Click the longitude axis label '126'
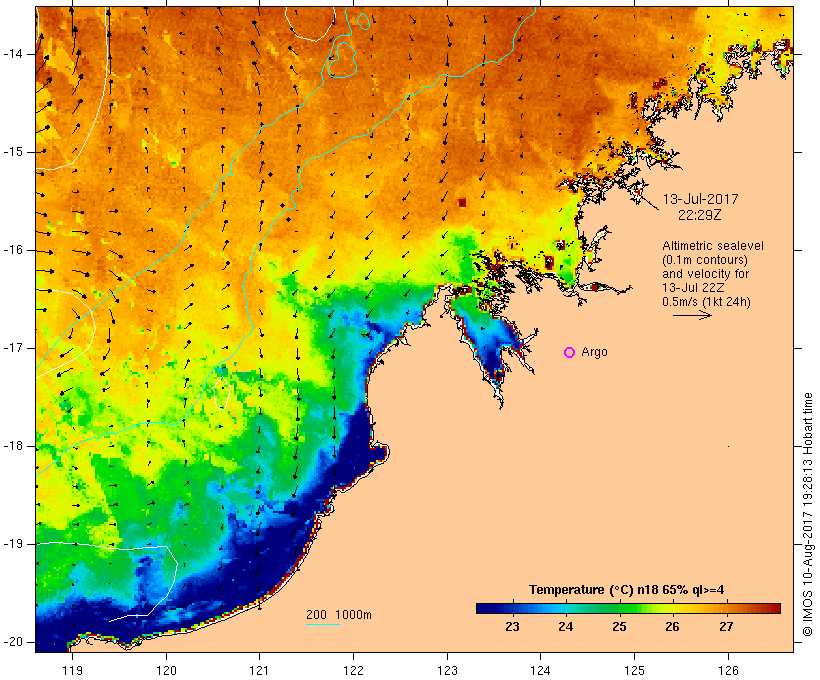Screen dimensions: 820x680 click(728, 670)
